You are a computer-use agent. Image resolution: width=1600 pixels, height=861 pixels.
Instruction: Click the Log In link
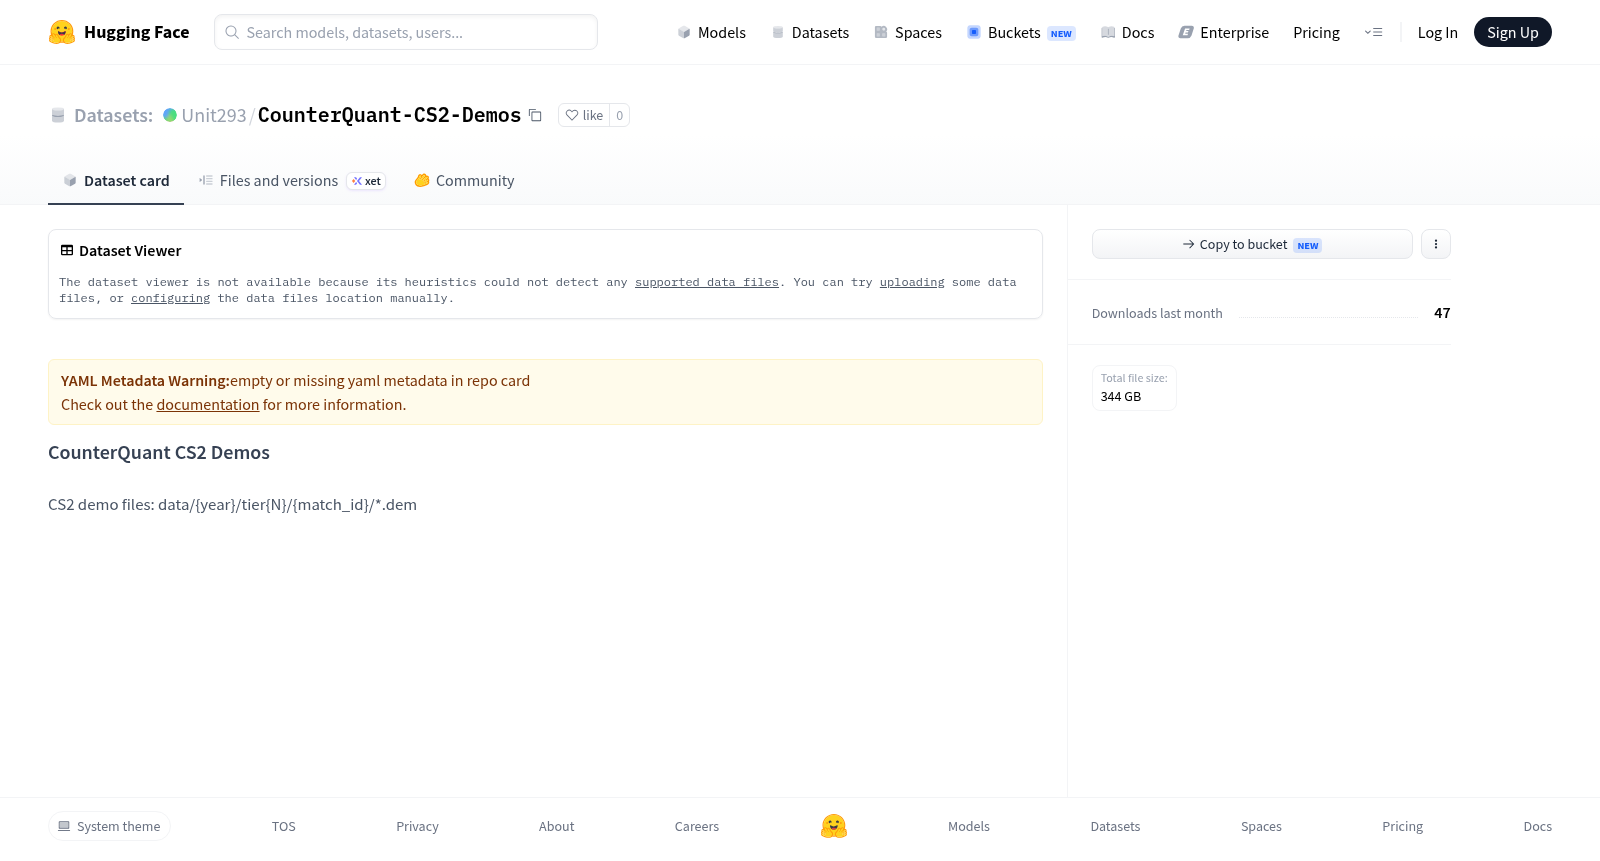(x=1437, y=32)
